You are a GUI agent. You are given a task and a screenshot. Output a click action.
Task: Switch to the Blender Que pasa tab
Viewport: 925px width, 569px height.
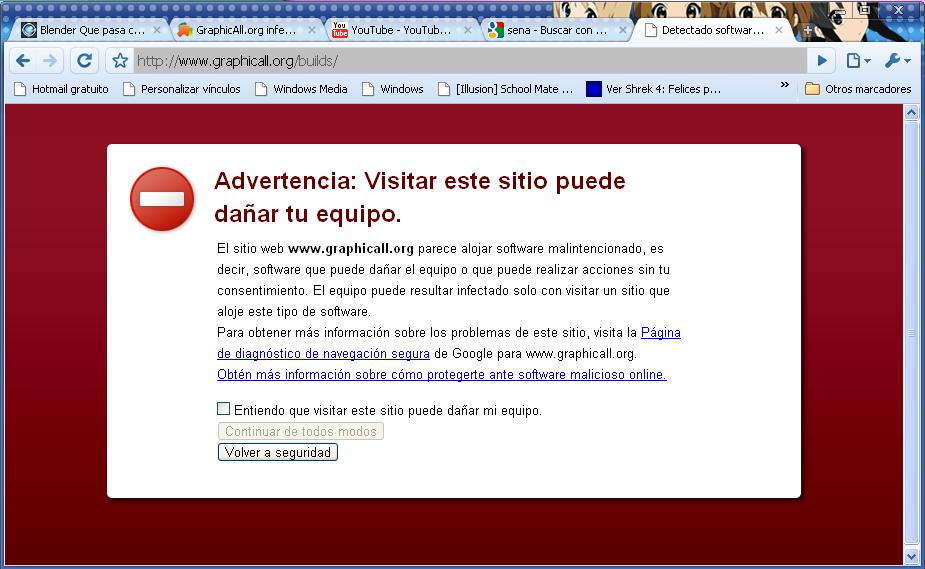coord(90,30)
